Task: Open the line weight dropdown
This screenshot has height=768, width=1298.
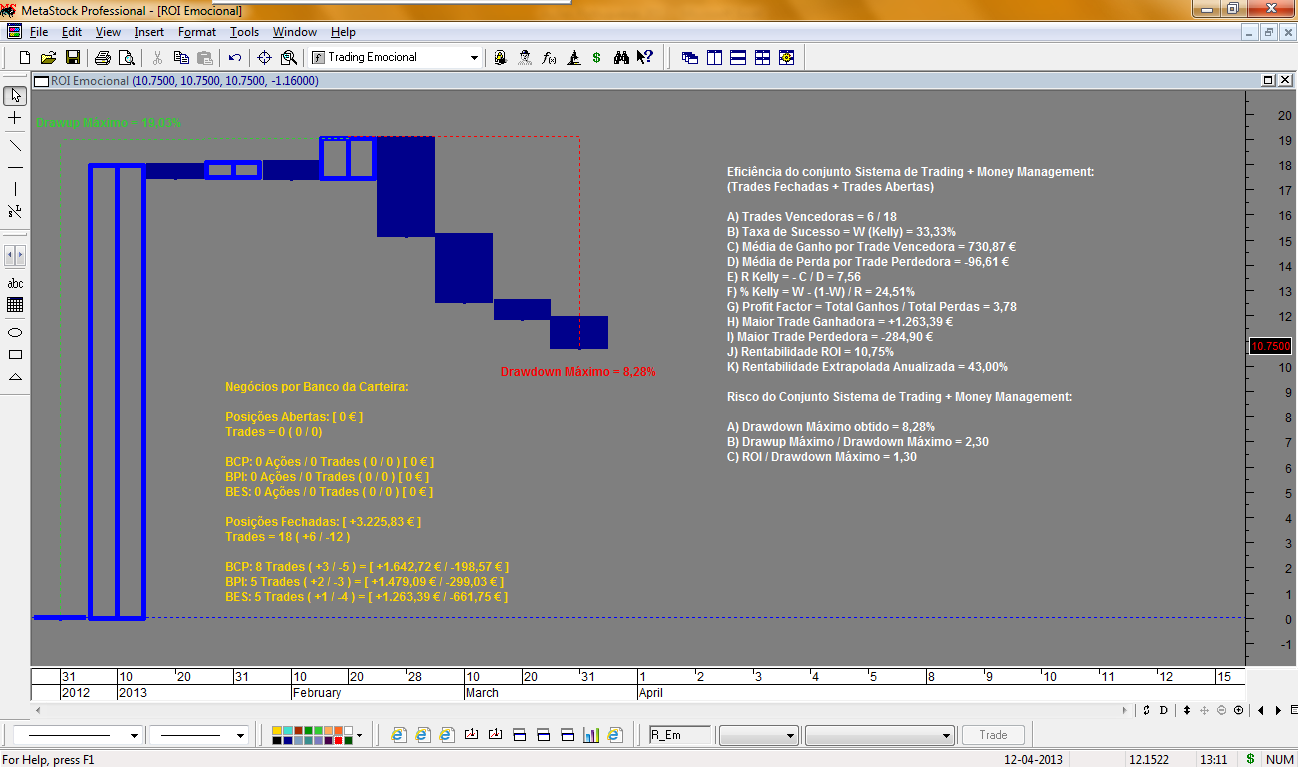Action: tap(240, 735)
